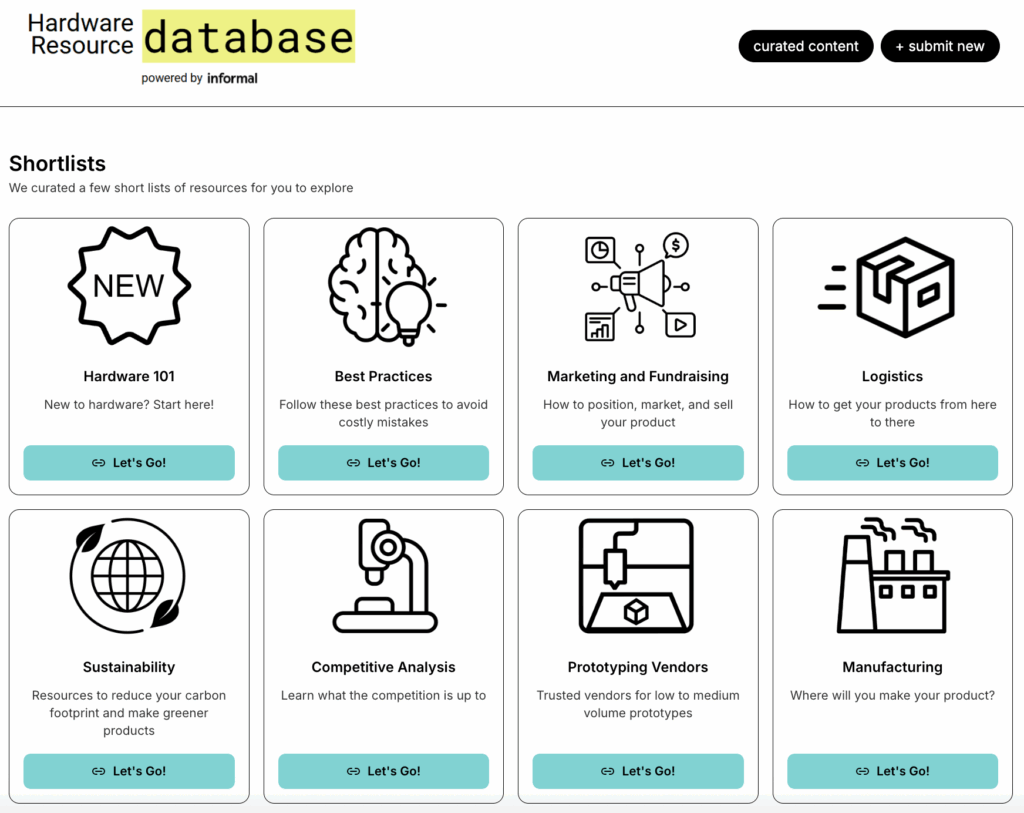The image size is (1024, 813).
Task: Click the megaphone icon for Marketing and Fundraising
Action: pyautogui.click(x=638, y=287)
